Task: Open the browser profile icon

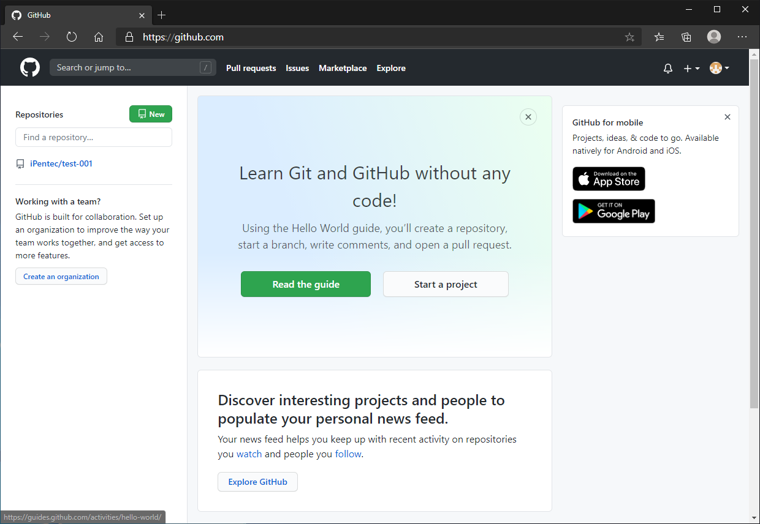Action: [x=714, y=36]
